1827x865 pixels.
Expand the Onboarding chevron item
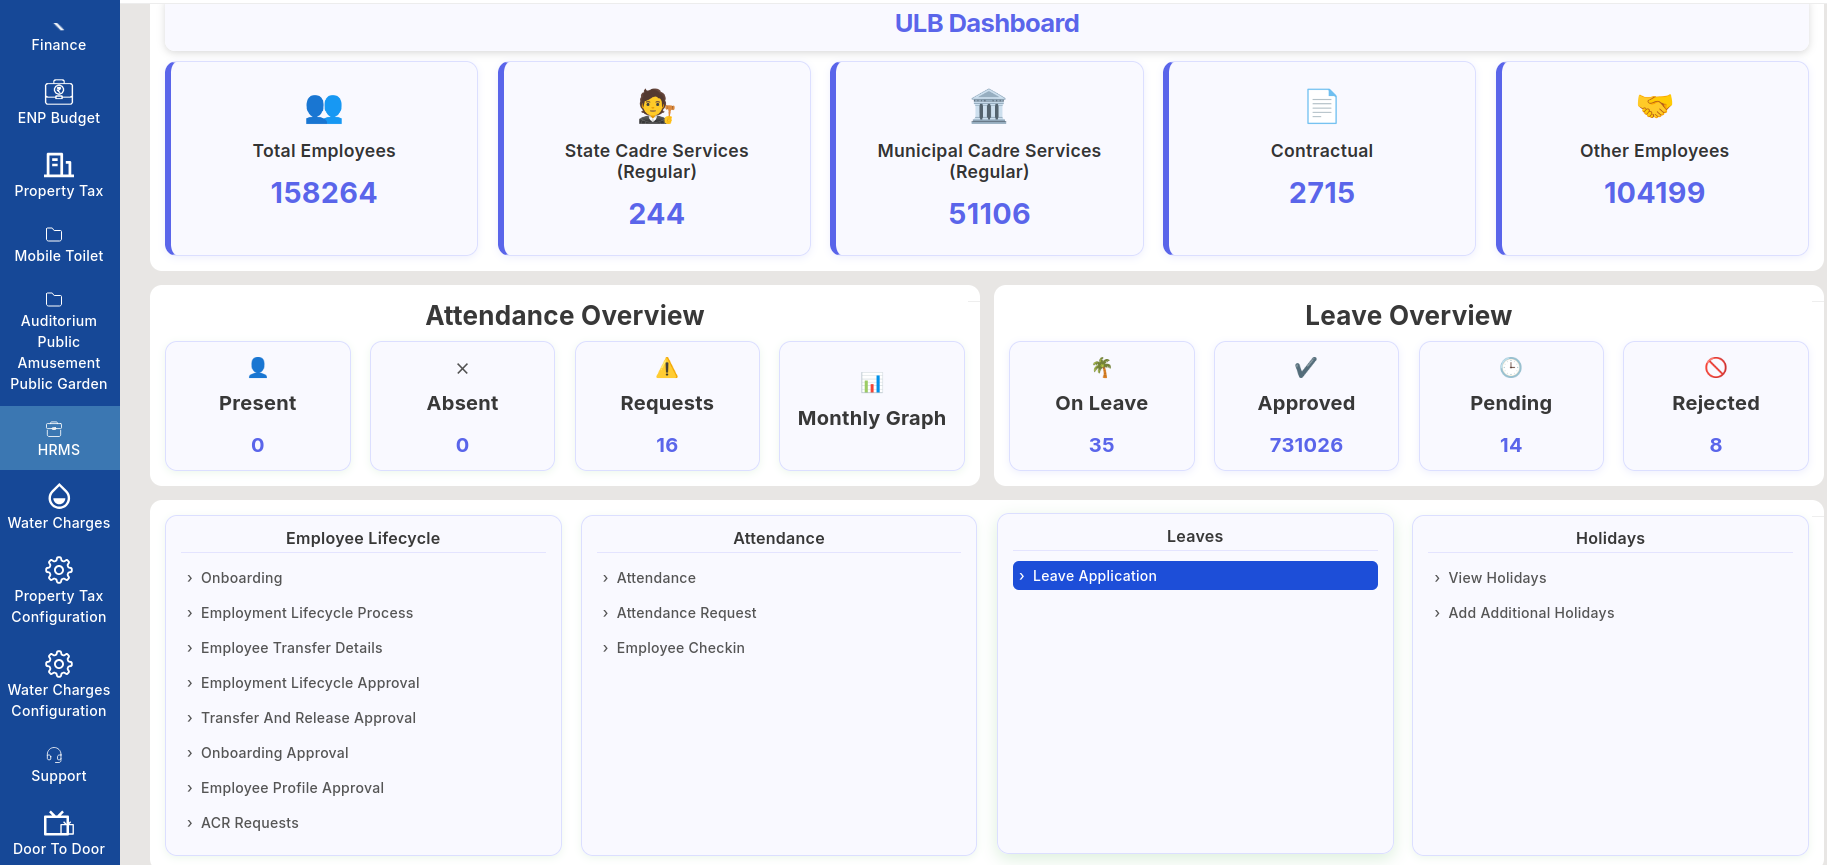[234, 578]
